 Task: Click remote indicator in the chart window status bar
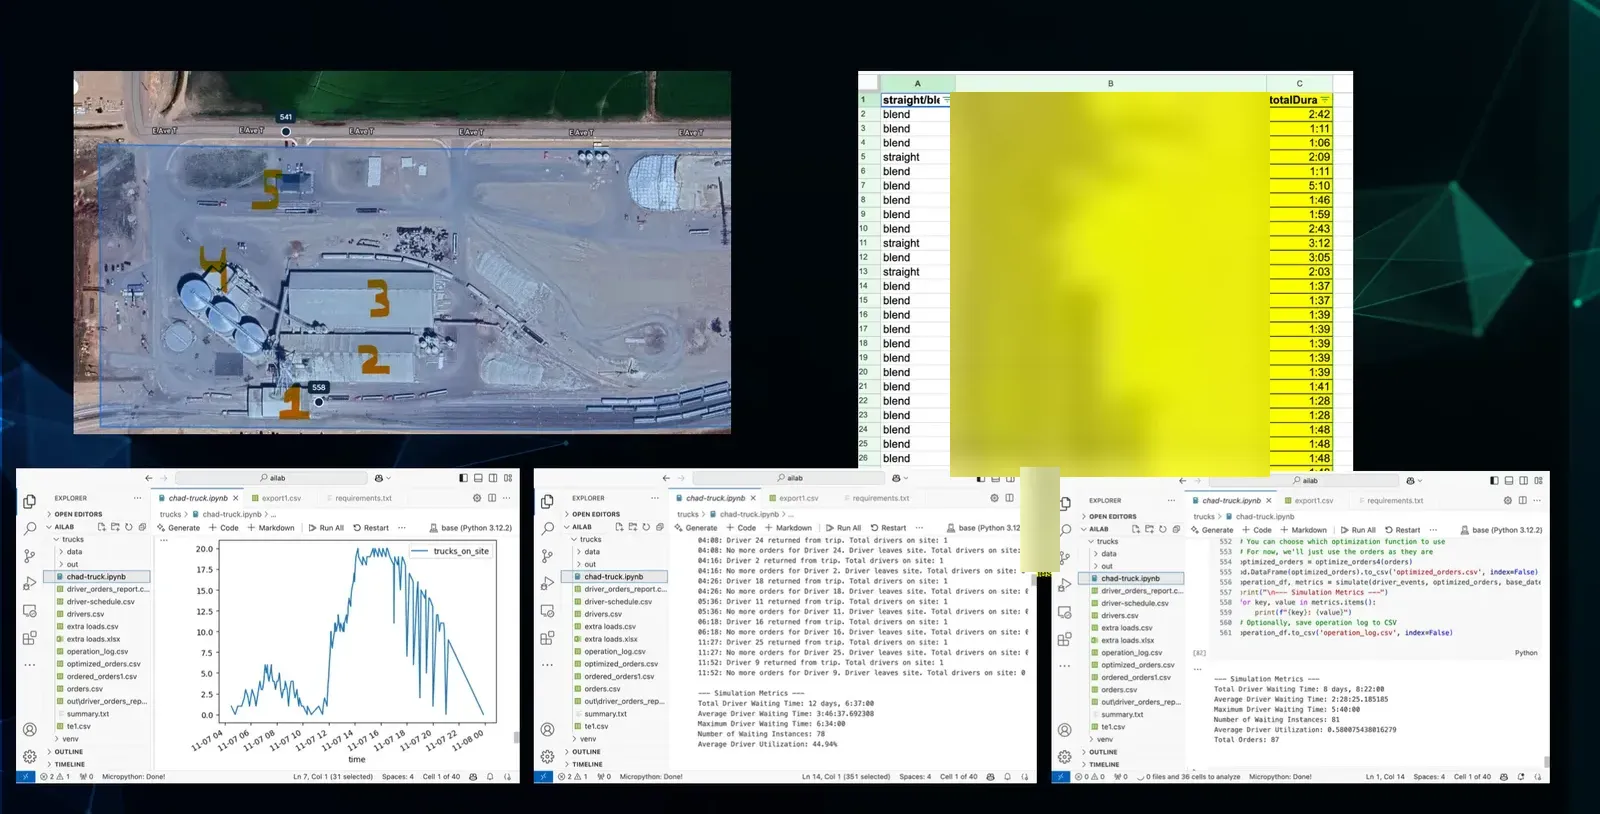coord(26,776)
